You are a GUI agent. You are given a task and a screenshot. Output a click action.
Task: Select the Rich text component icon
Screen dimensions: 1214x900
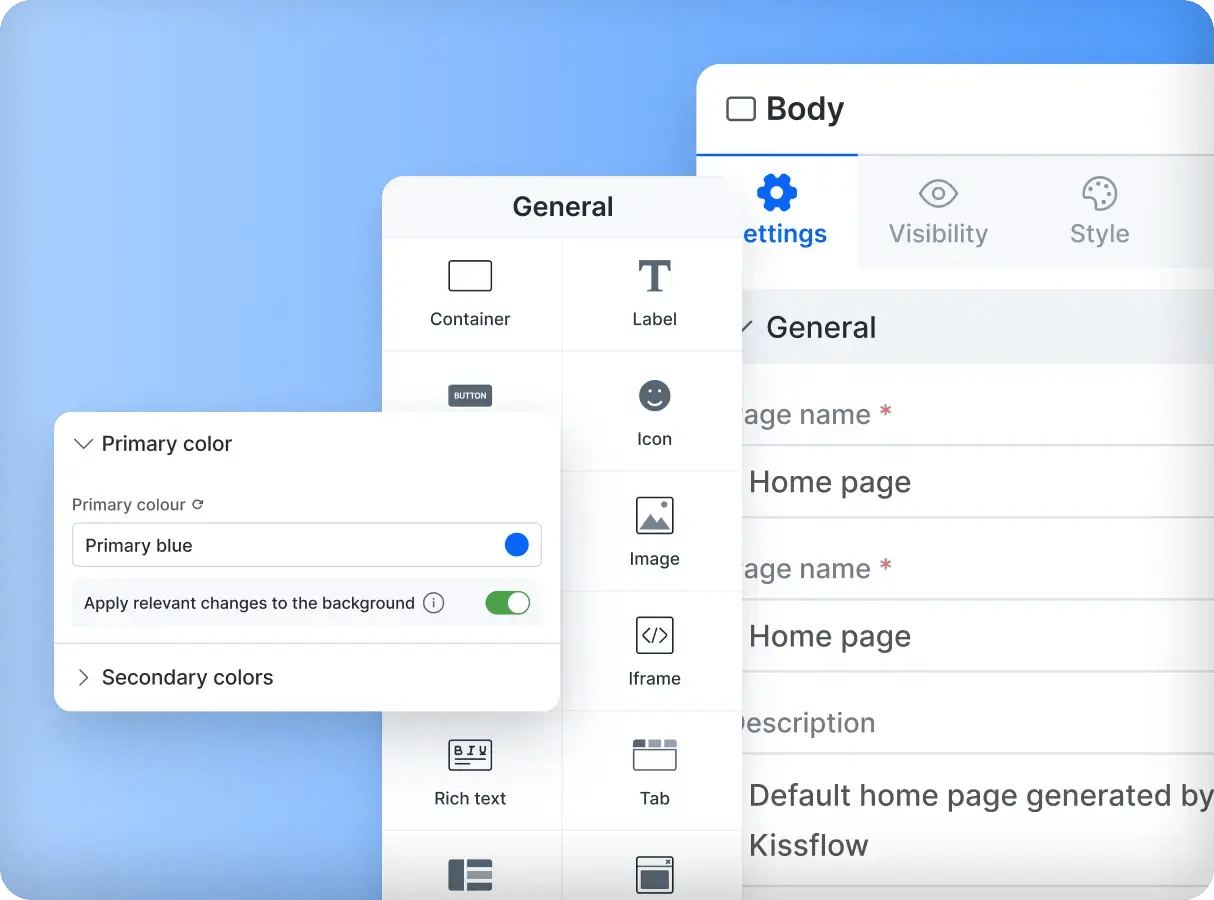coord(470,755)
